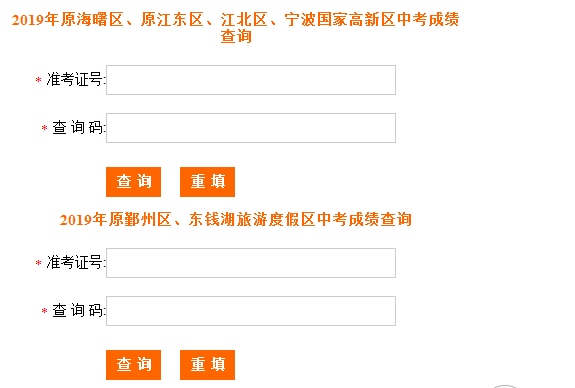Focus 查询码 field in the 鄞州区 form
The width and height of the screenshot is (575, 388).
[251, 311]
